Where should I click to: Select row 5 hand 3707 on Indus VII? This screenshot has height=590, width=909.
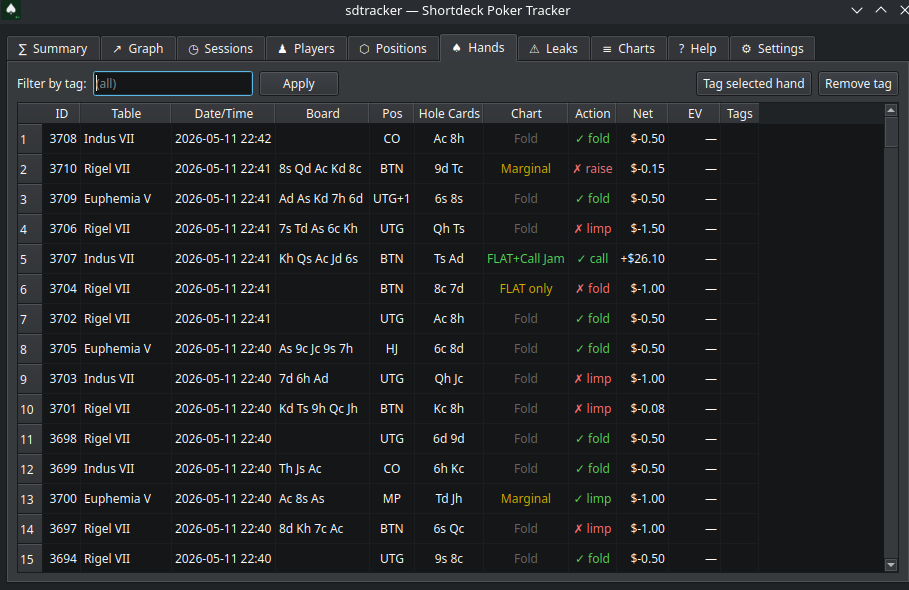pos(388,258)
